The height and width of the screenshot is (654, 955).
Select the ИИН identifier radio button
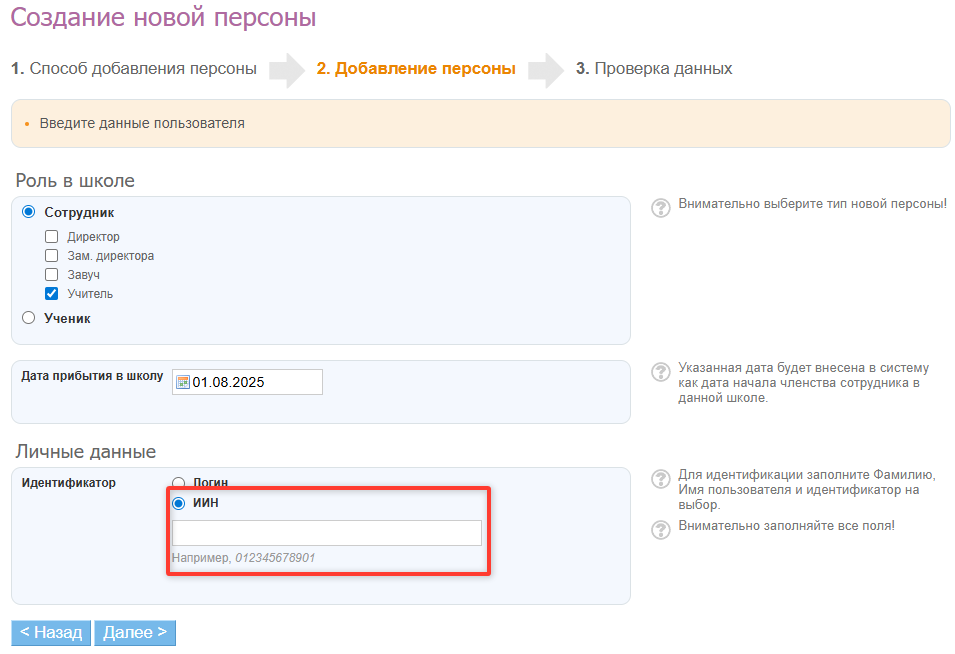point(179,503)
